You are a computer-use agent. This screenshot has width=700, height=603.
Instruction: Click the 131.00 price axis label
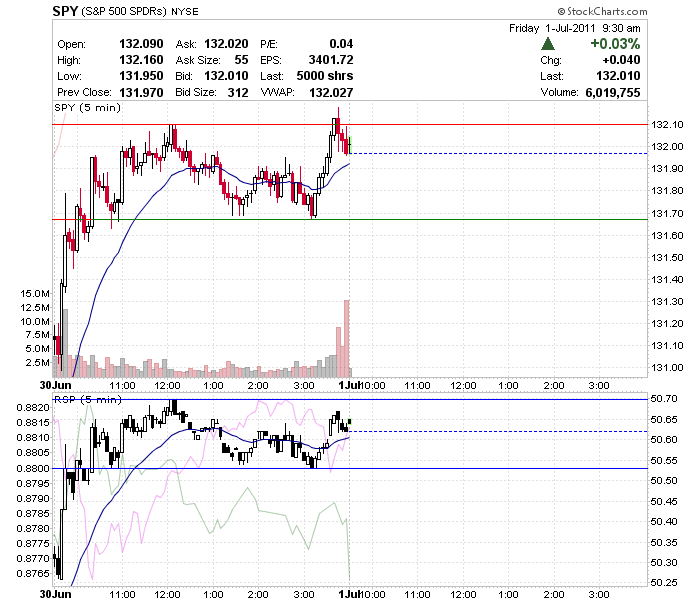(667, 368)
